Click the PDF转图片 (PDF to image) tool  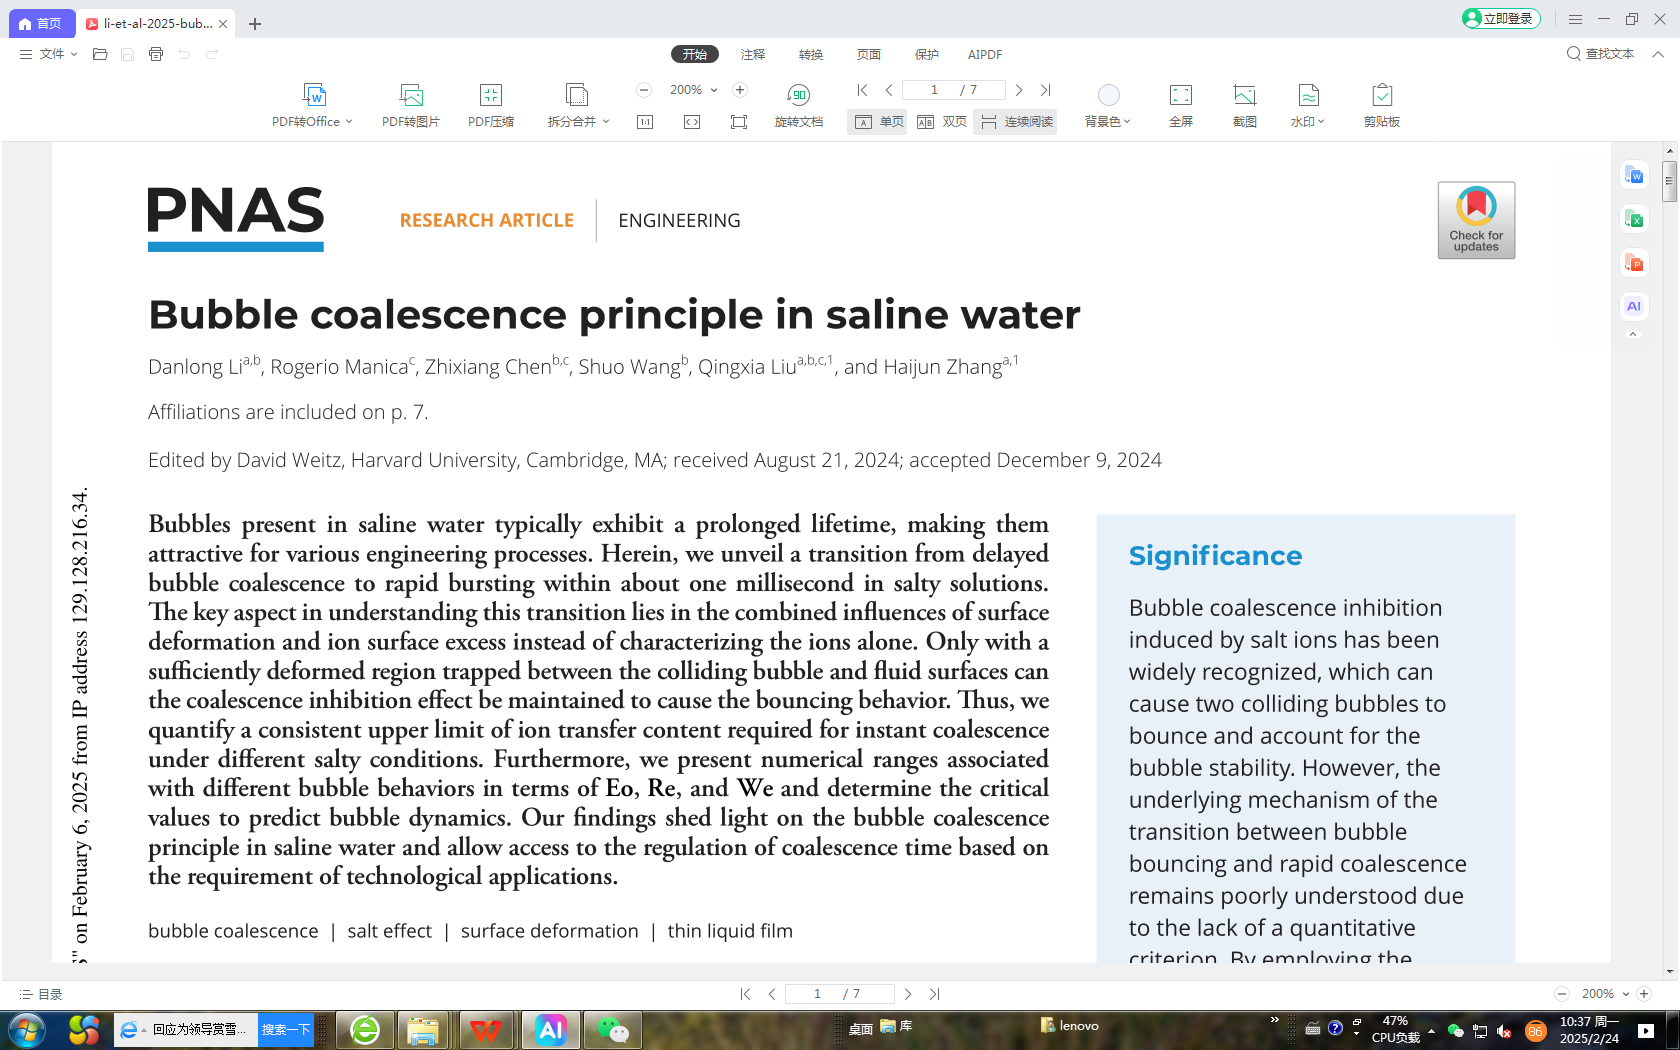(x=411, y=105)
